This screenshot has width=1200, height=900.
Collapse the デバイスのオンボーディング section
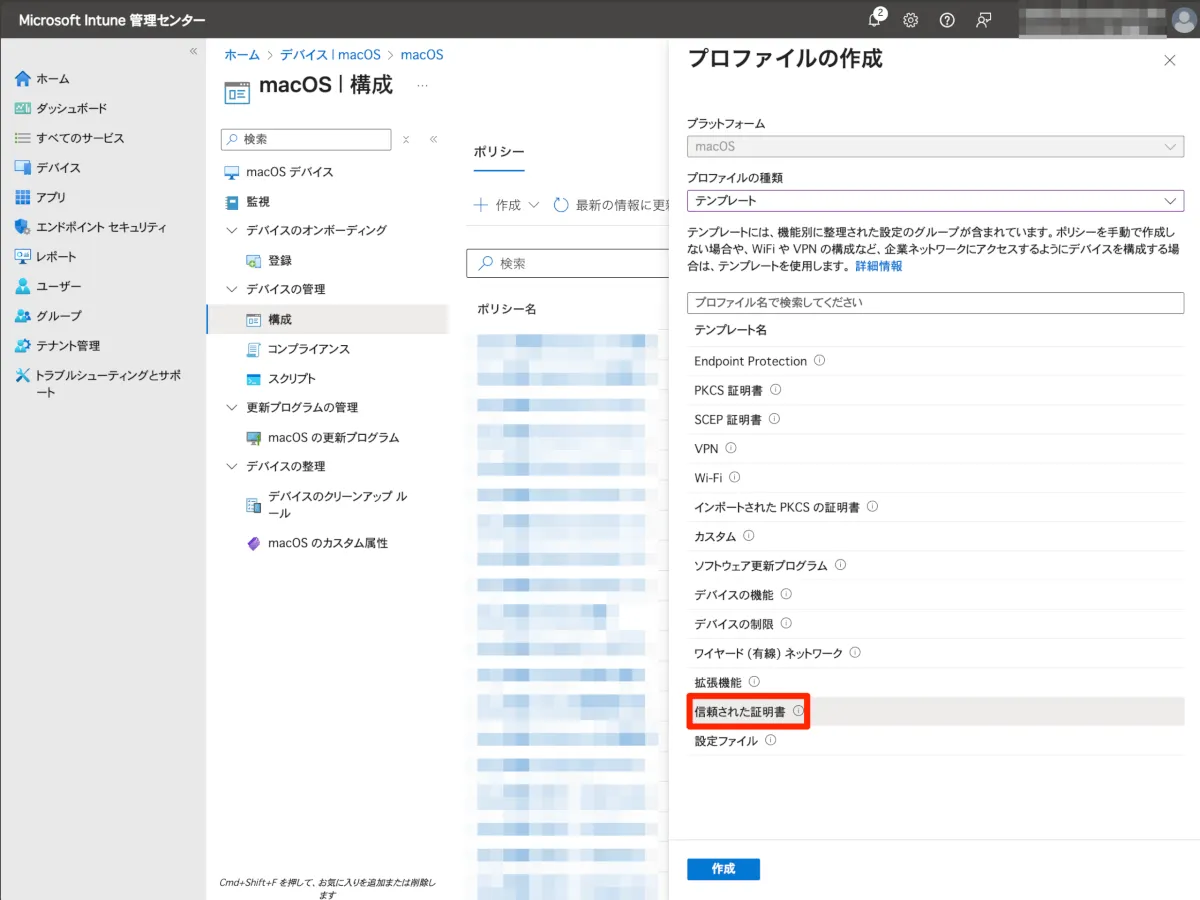coord(232,230)
